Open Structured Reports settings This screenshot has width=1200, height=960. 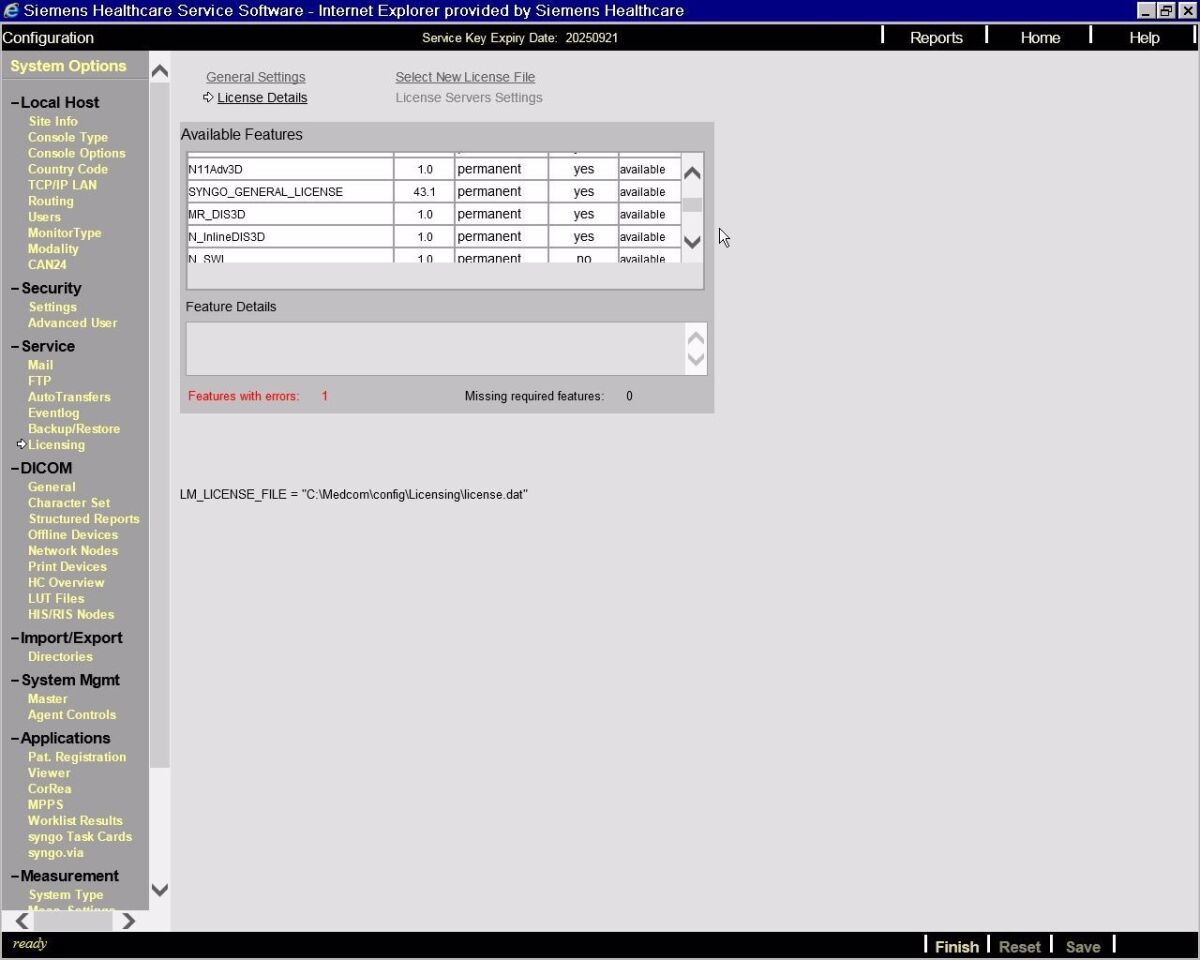coord(84,519)
